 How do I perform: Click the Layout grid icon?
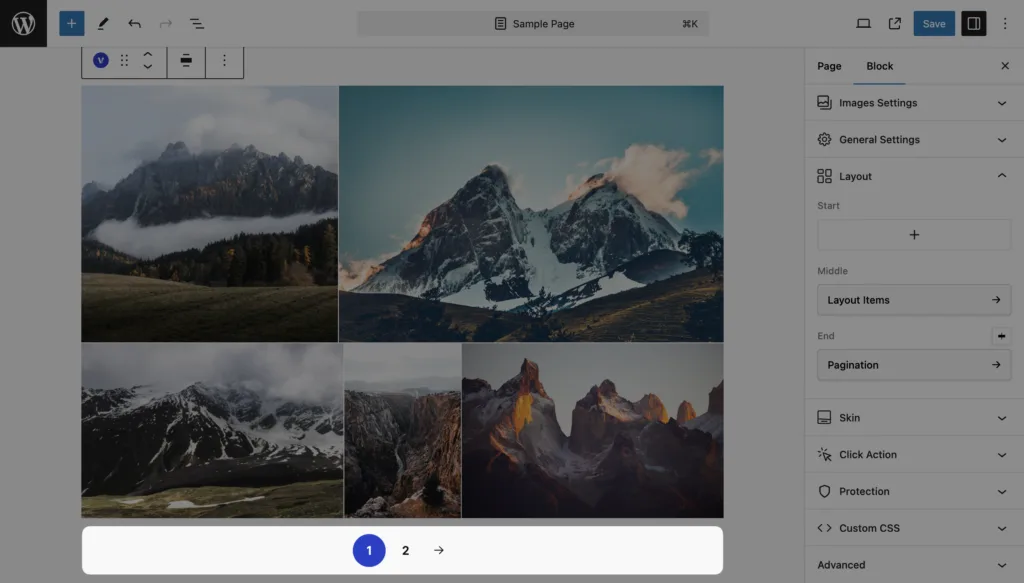pos(824,176)
